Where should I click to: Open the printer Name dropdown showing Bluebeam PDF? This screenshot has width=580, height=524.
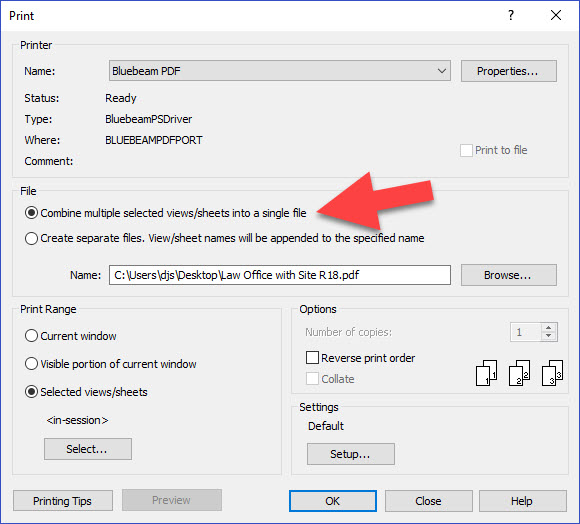click(x=280, y=71)
